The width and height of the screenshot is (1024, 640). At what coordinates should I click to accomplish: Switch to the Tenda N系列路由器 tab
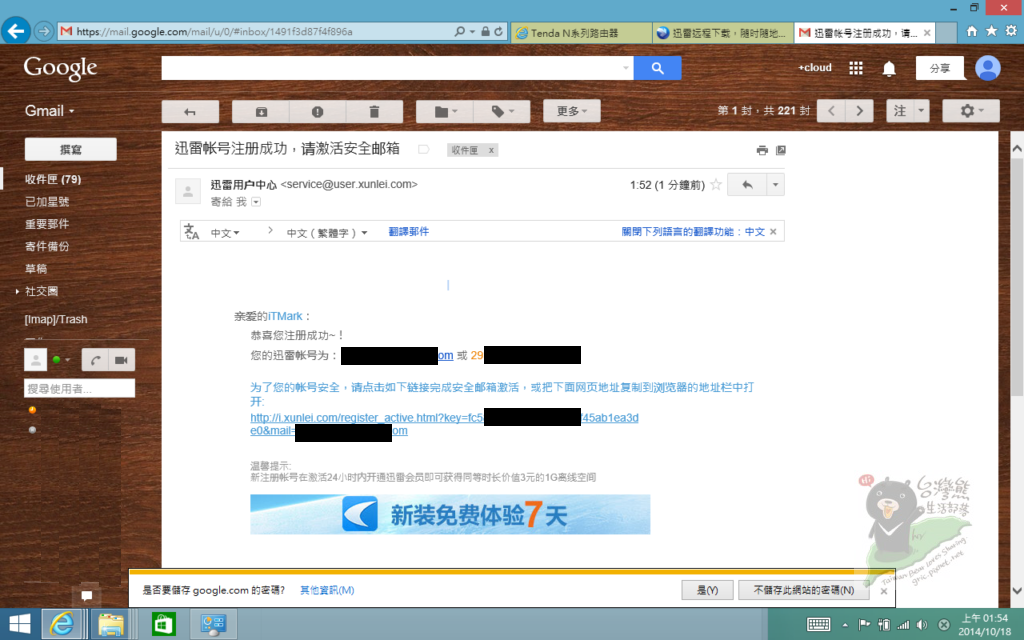click(581, 33)
